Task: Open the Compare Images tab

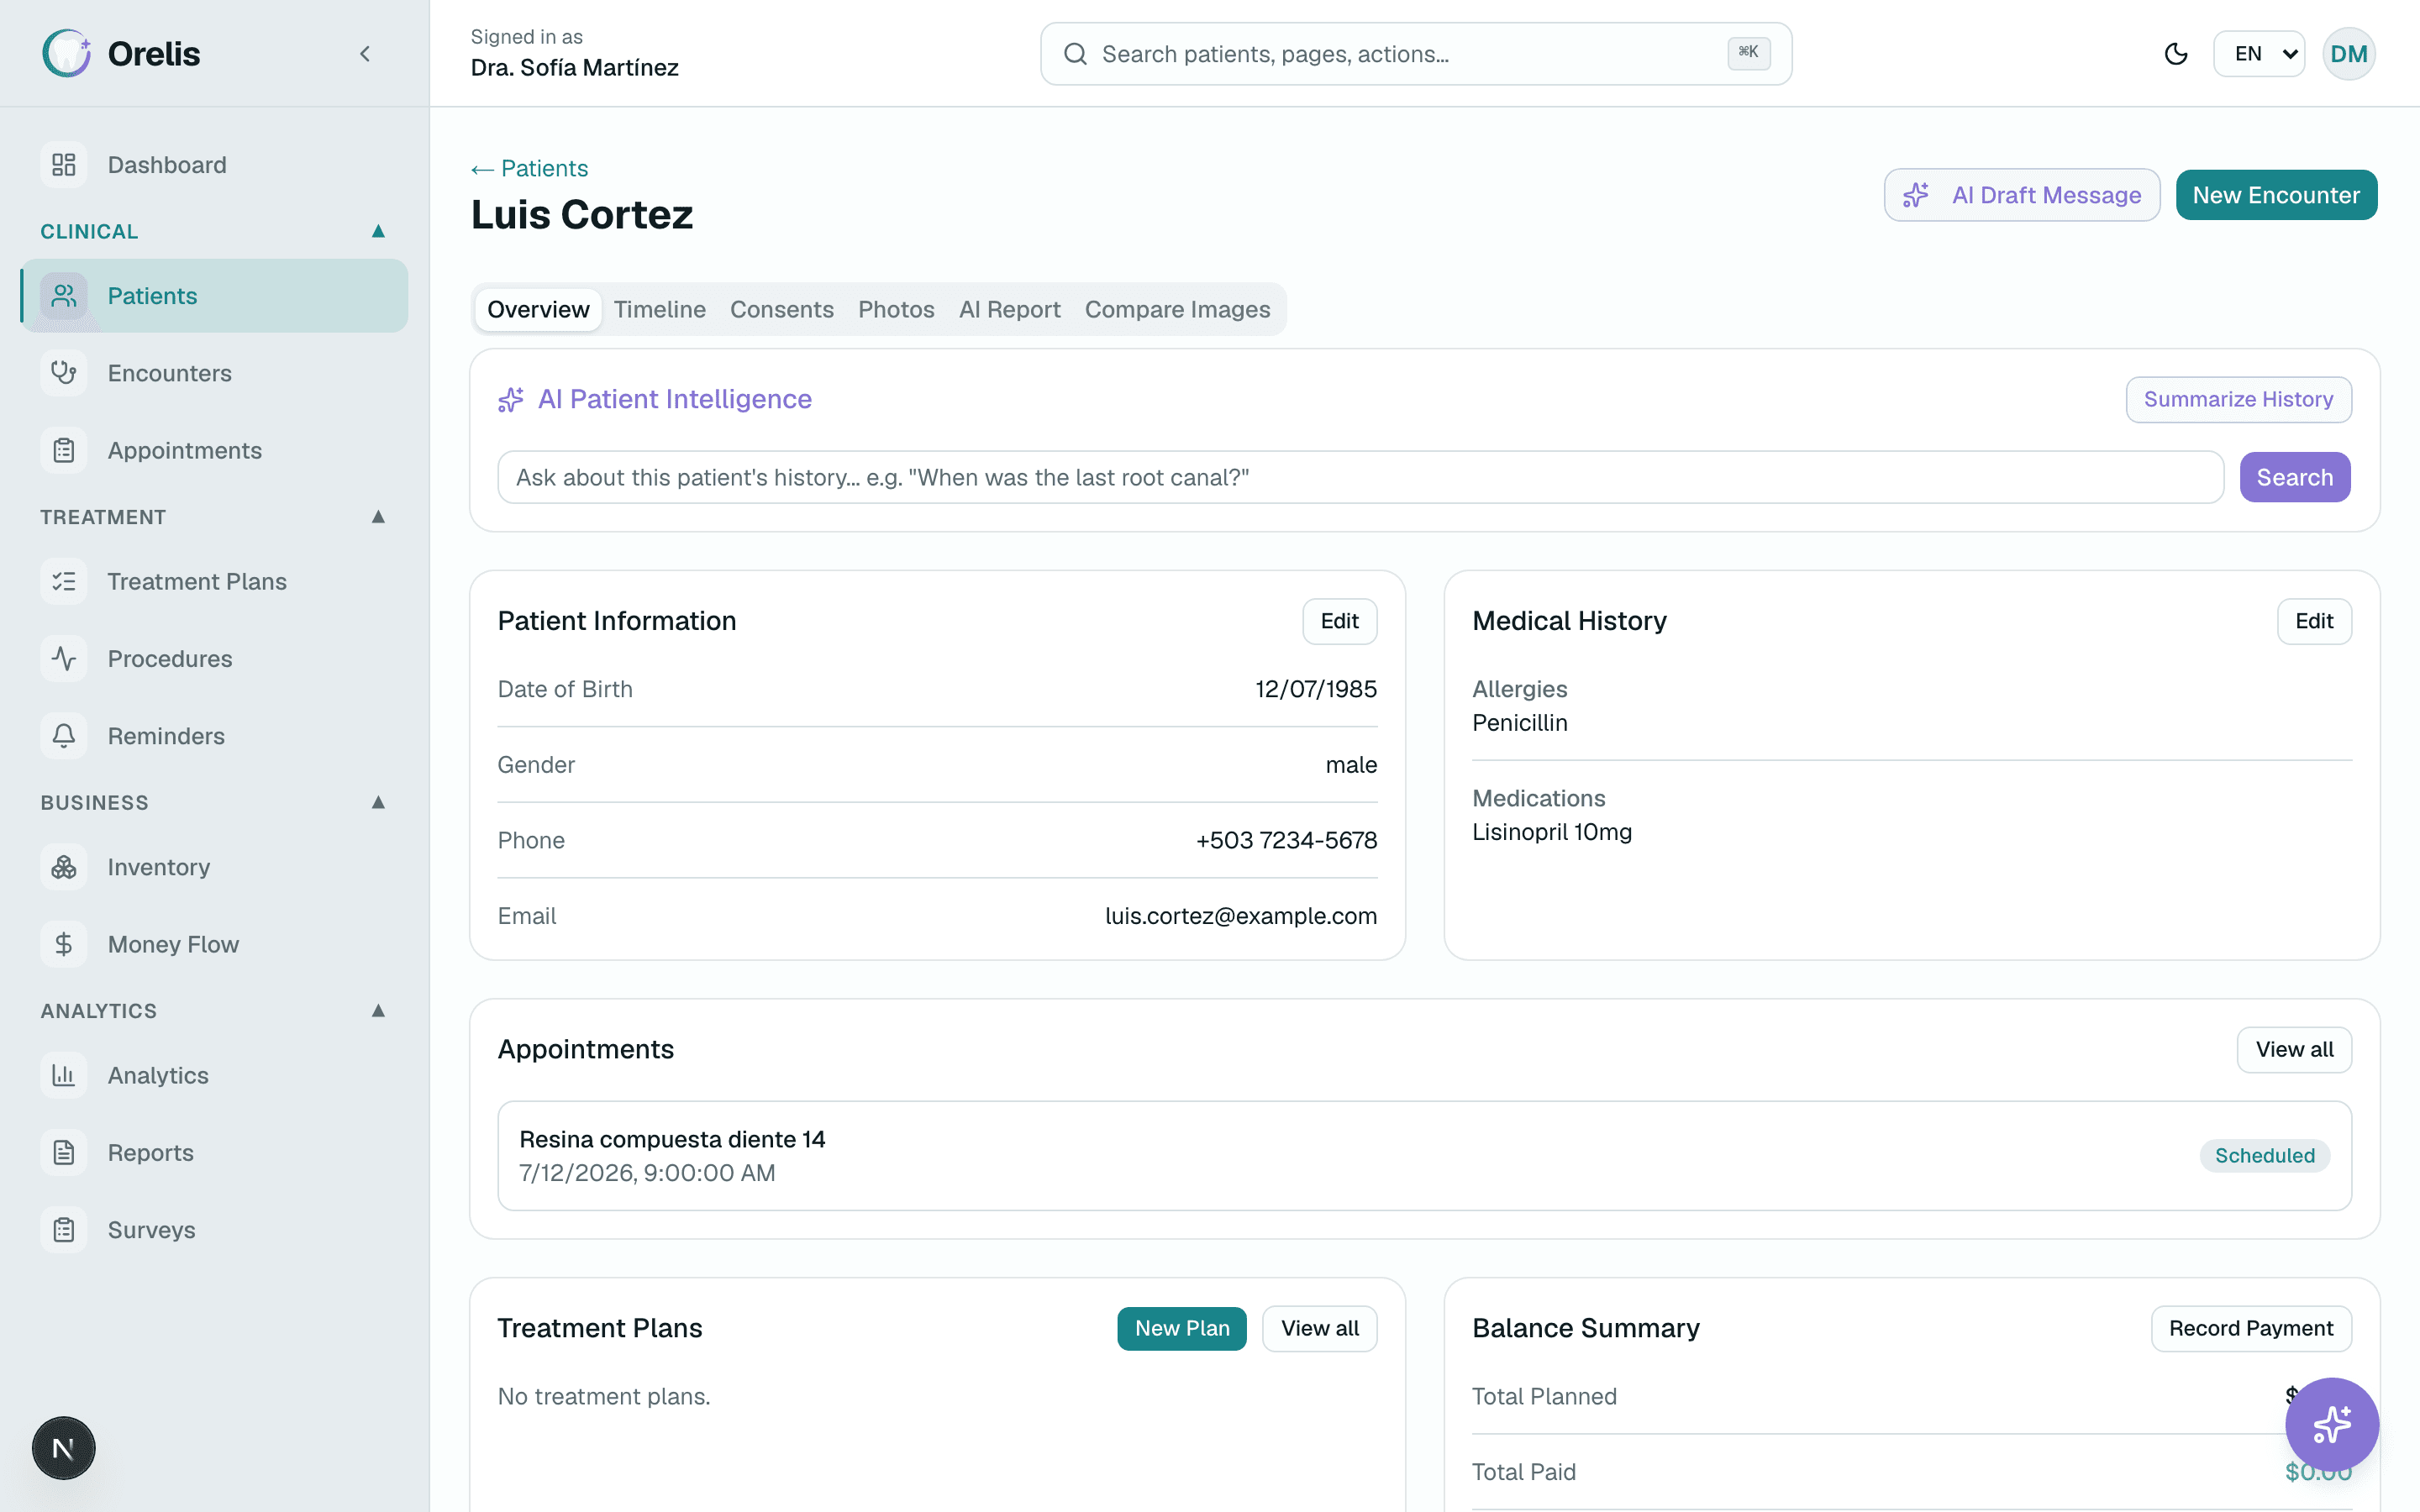Action: click(x=1177, y=310)
